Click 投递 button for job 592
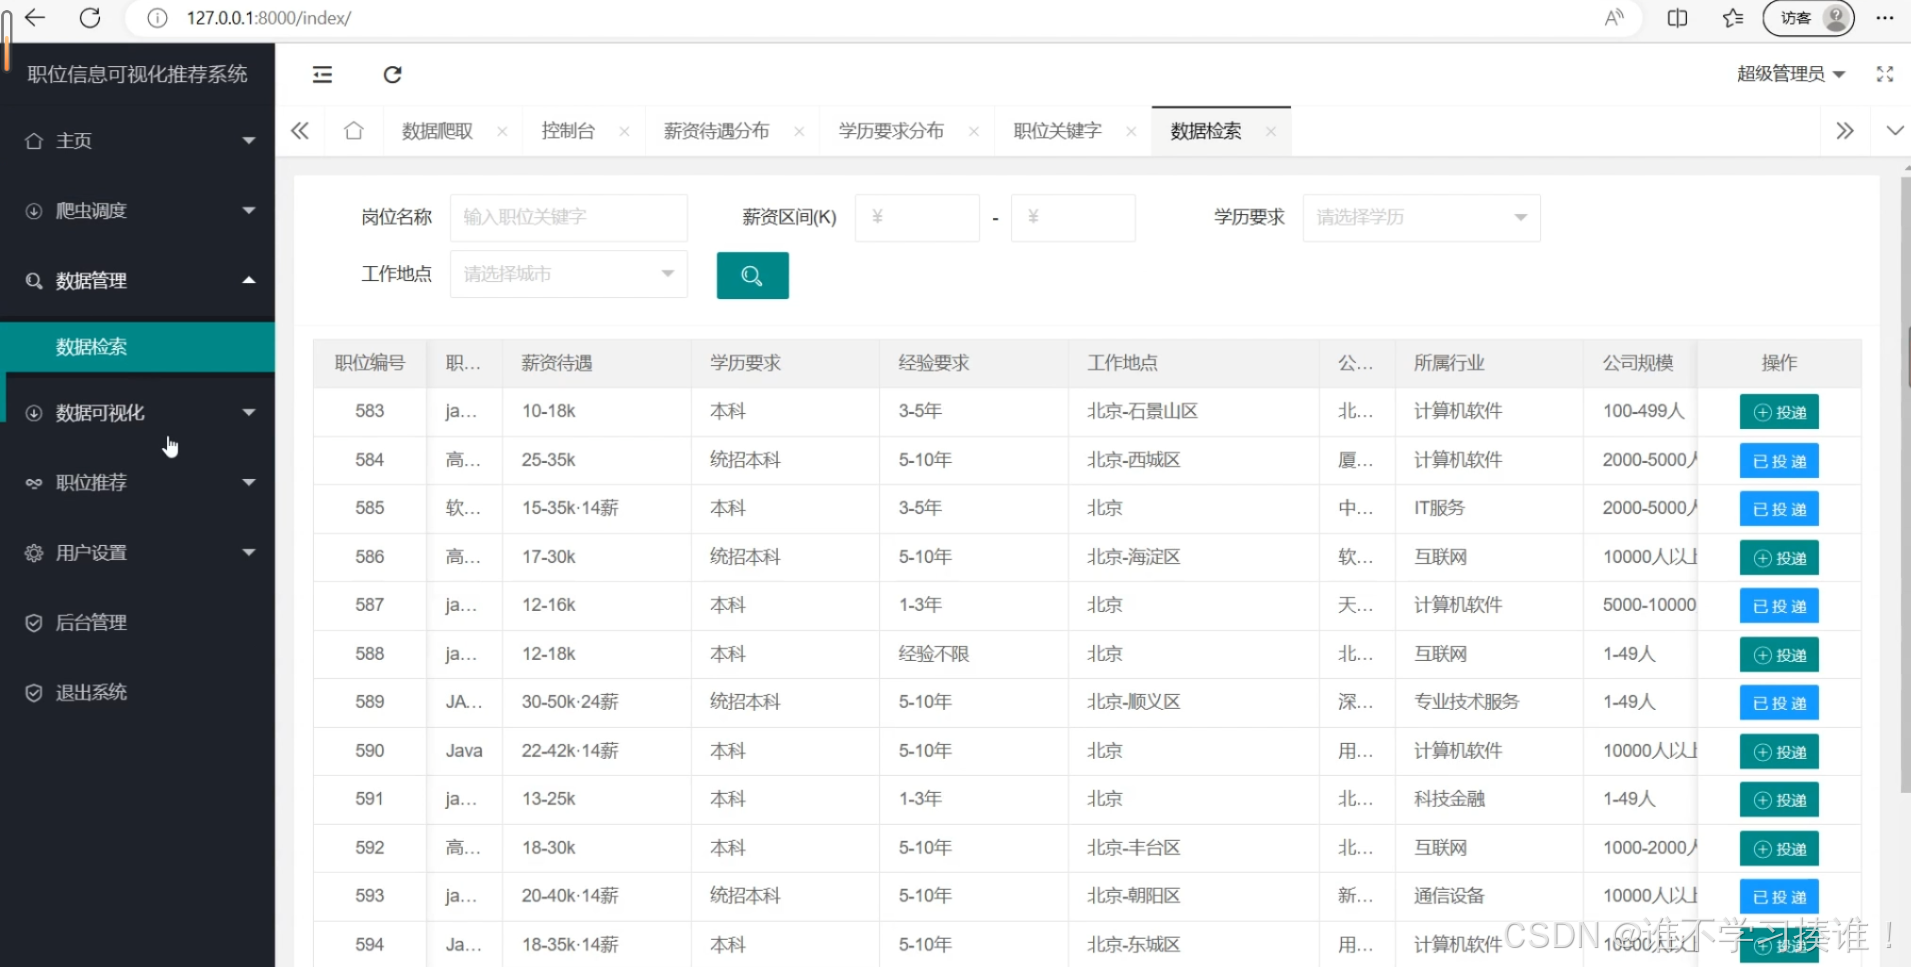The image size is (1911, 967). pyautogui.click(x=1779, y=849)
